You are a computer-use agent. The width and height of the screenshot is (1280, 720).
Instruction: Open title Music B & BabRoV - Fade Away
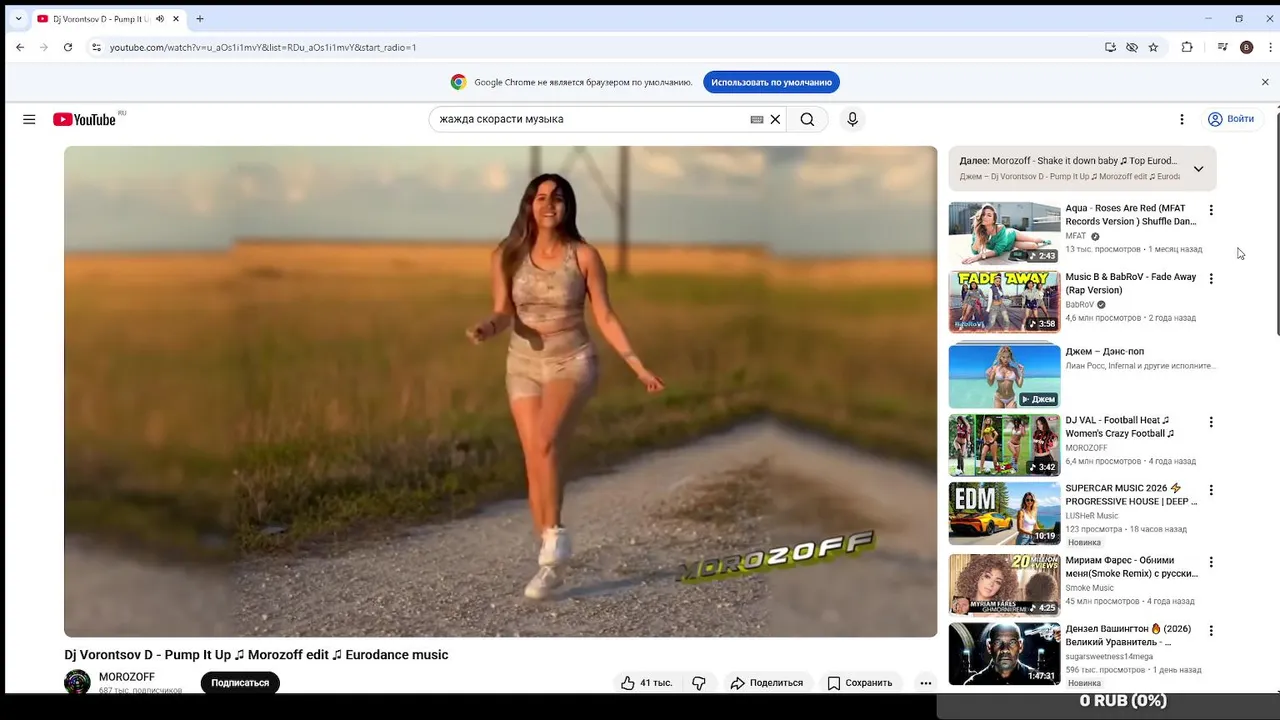(1130, 283)
